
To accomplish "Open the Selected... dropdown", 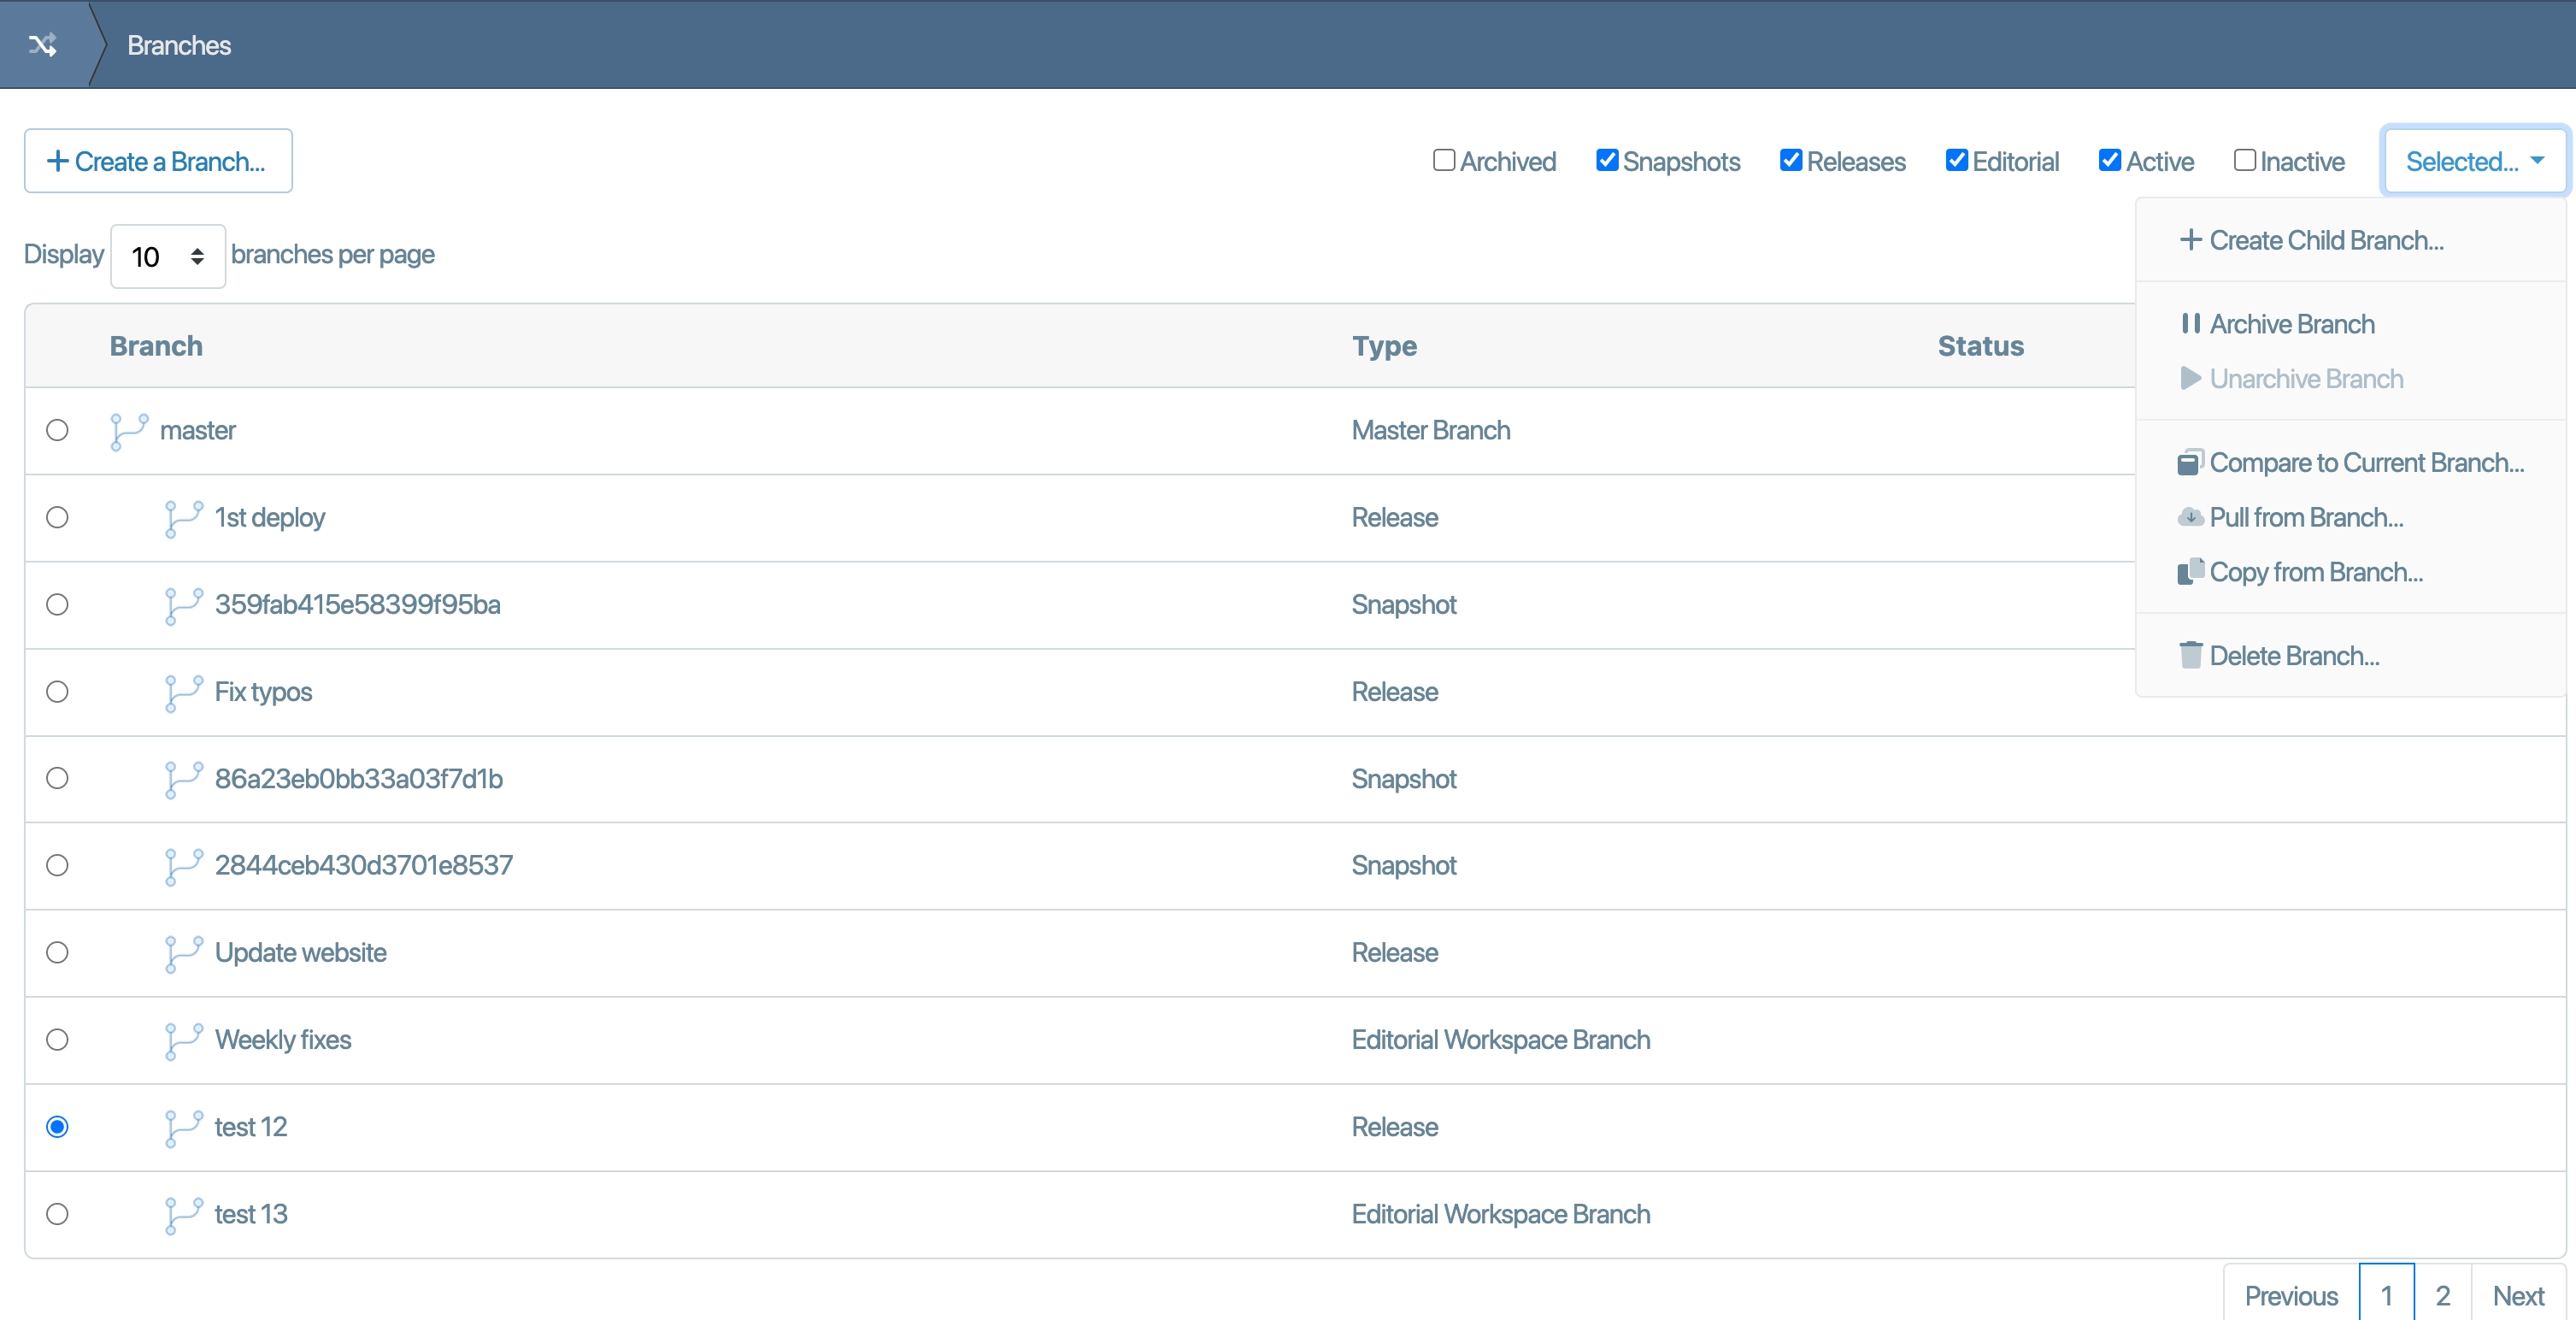I will click(x=2473, y=161).
